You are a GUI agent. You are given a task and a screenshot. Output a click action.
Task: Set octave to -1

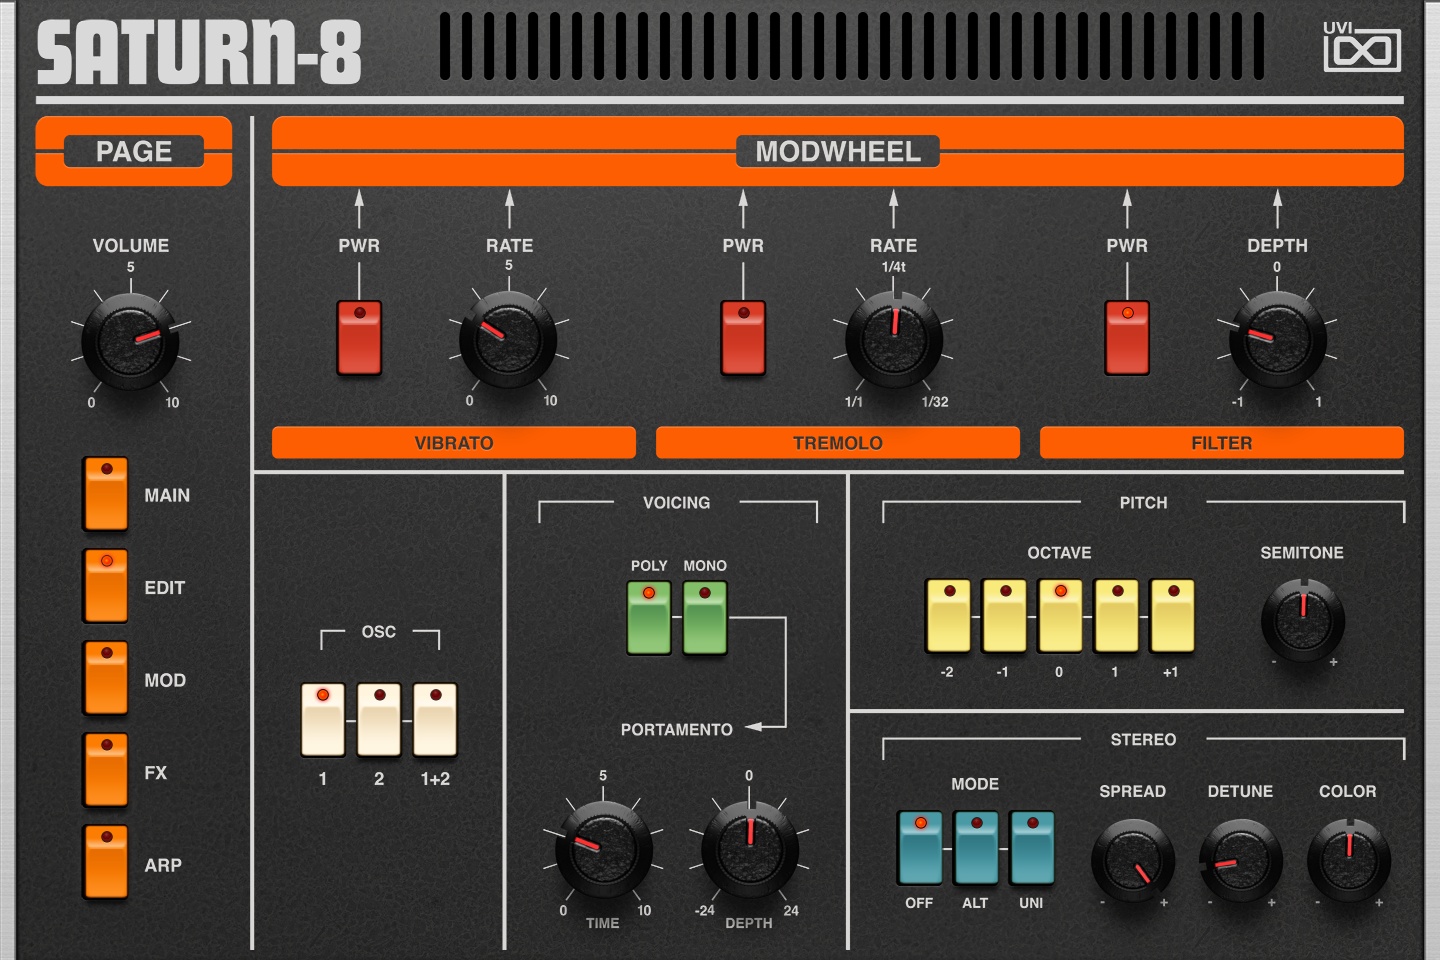point(1005,615)
